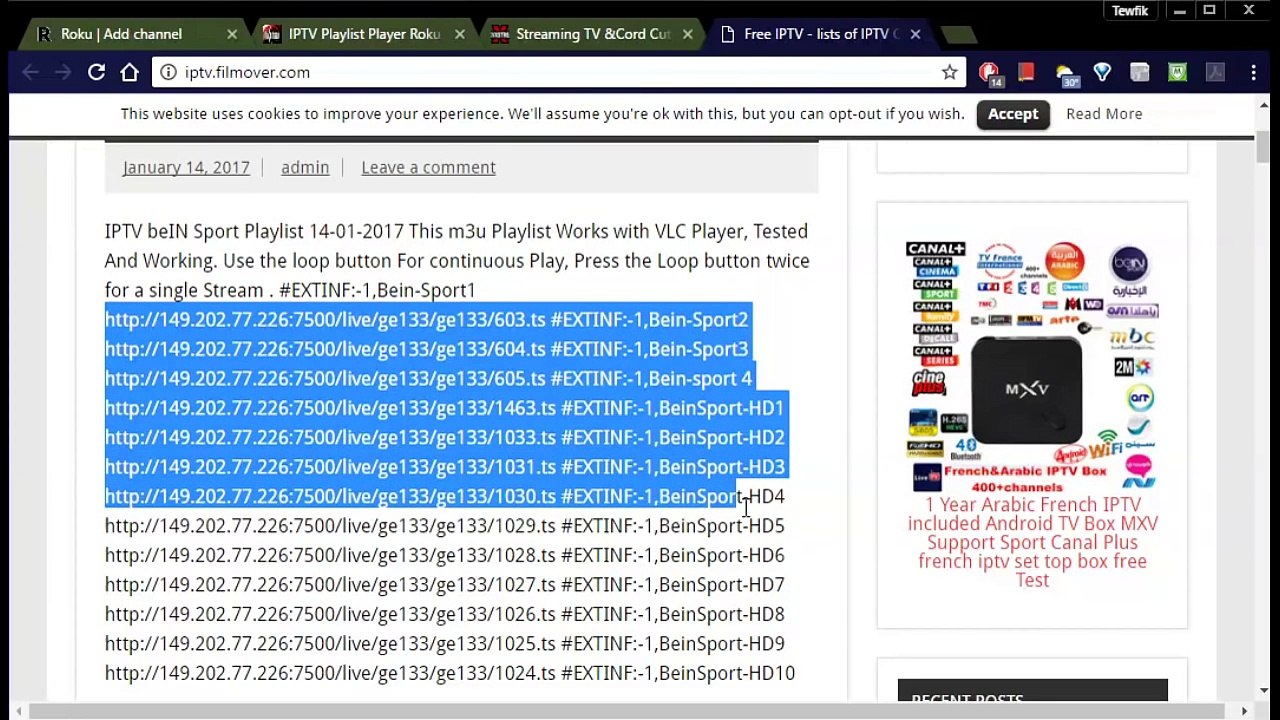Click the 1026.ts BeinSport-HD8 stream line
1280x720 pixels.
(x=444, y=614)
